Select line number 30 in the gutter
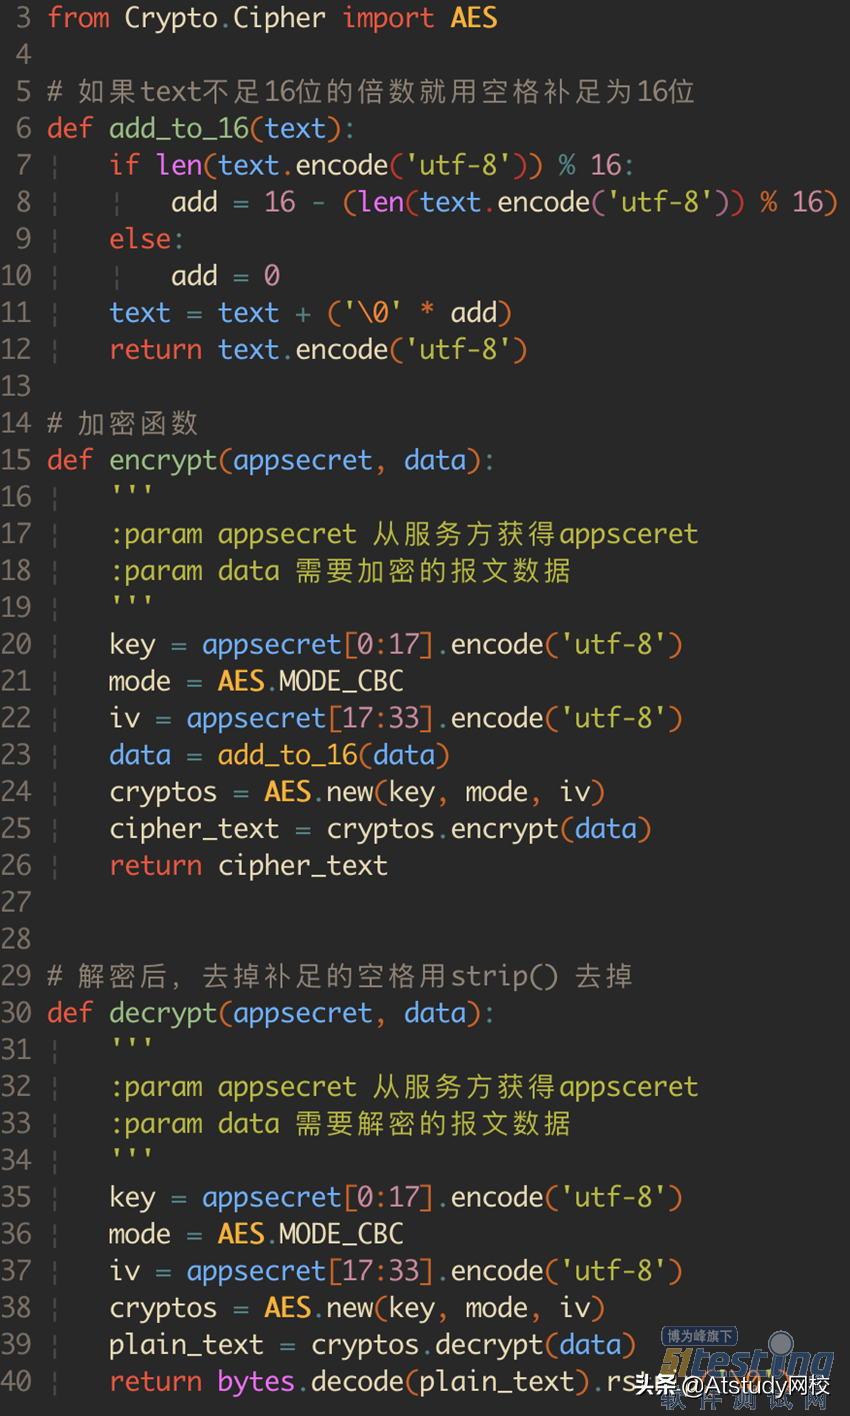Image resolution: width=850 pixels, height=1416 pixels. (16, 1013)
